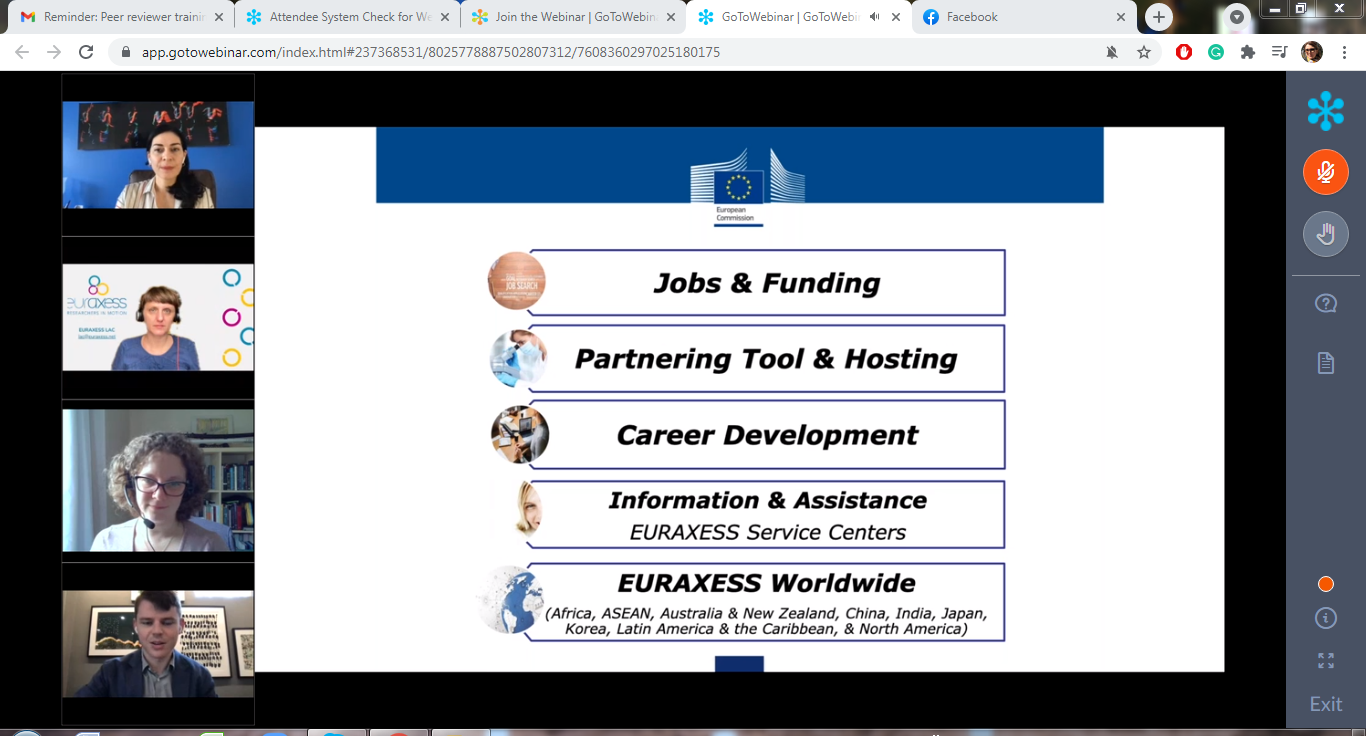Screen dimensions: 1366x736
Task: Open the red AdBlock extension icon
Action: pyautogui.click(x=1184, y=52)
